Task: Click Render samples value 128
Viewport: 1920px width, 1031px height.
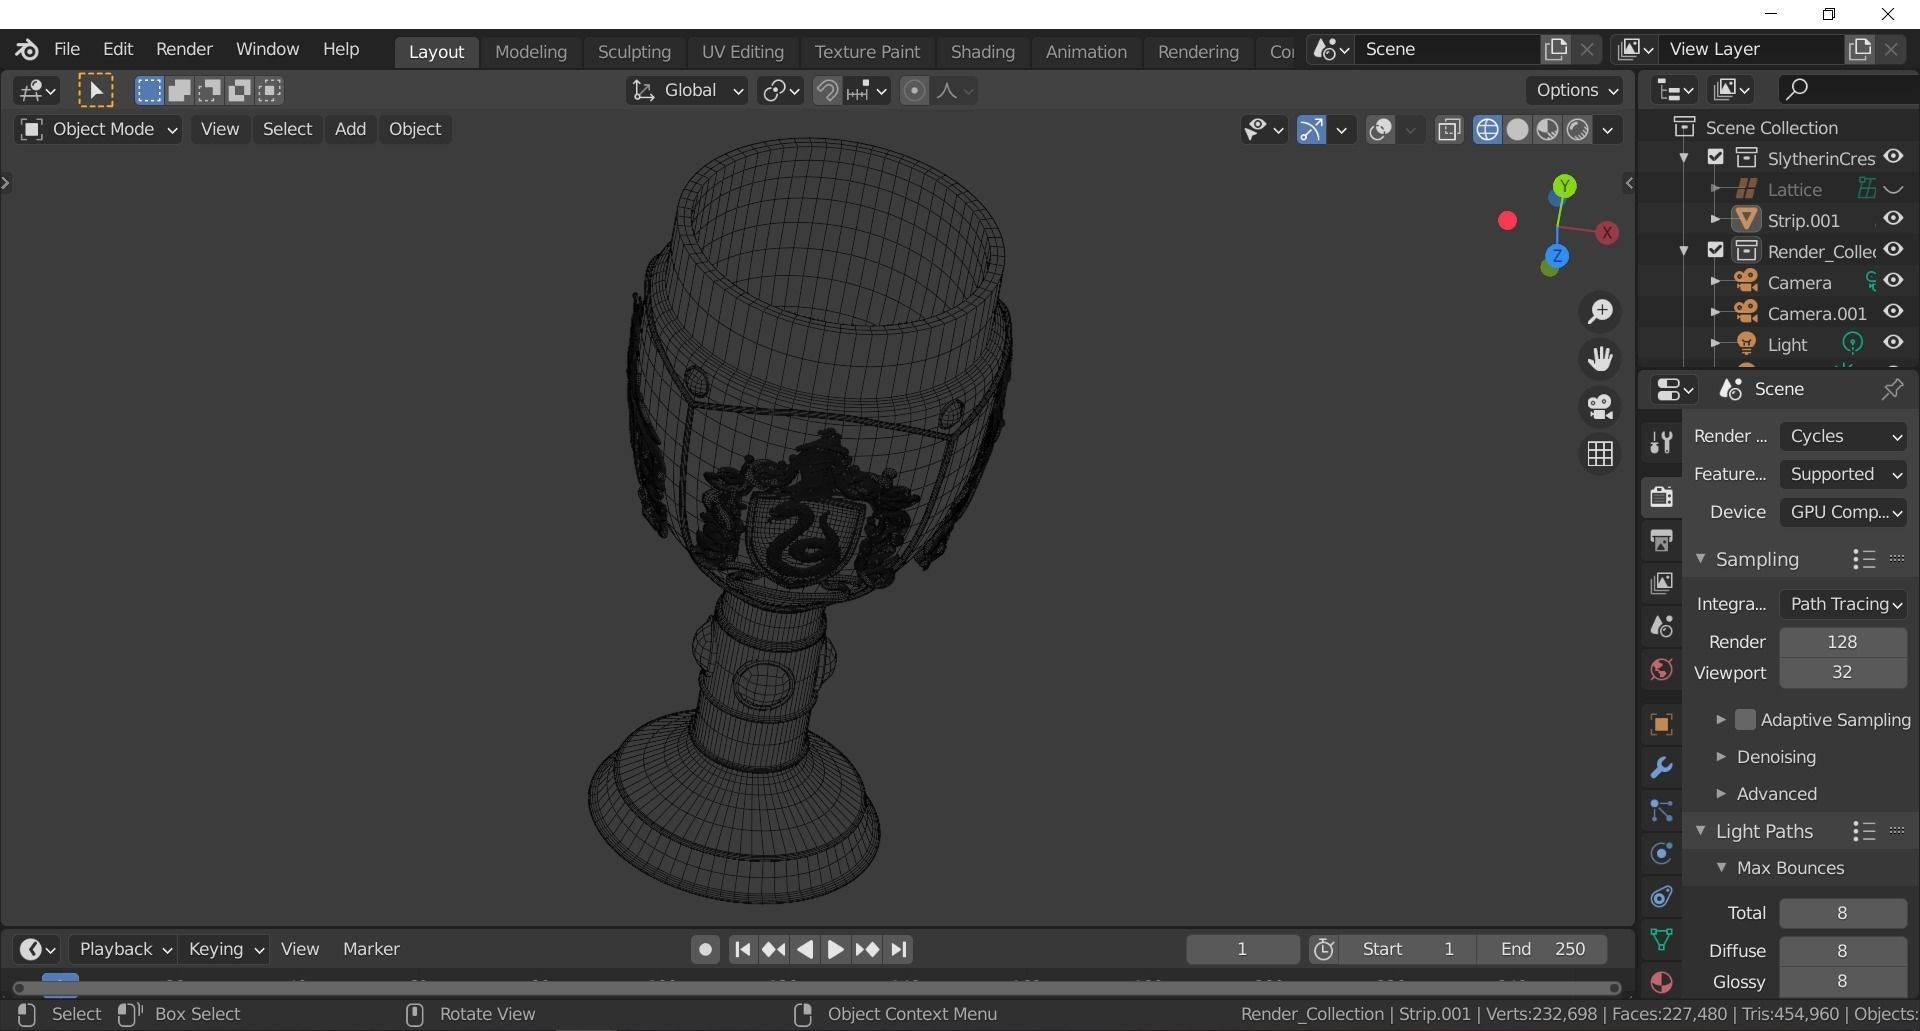Action: tap(1843, 642)
